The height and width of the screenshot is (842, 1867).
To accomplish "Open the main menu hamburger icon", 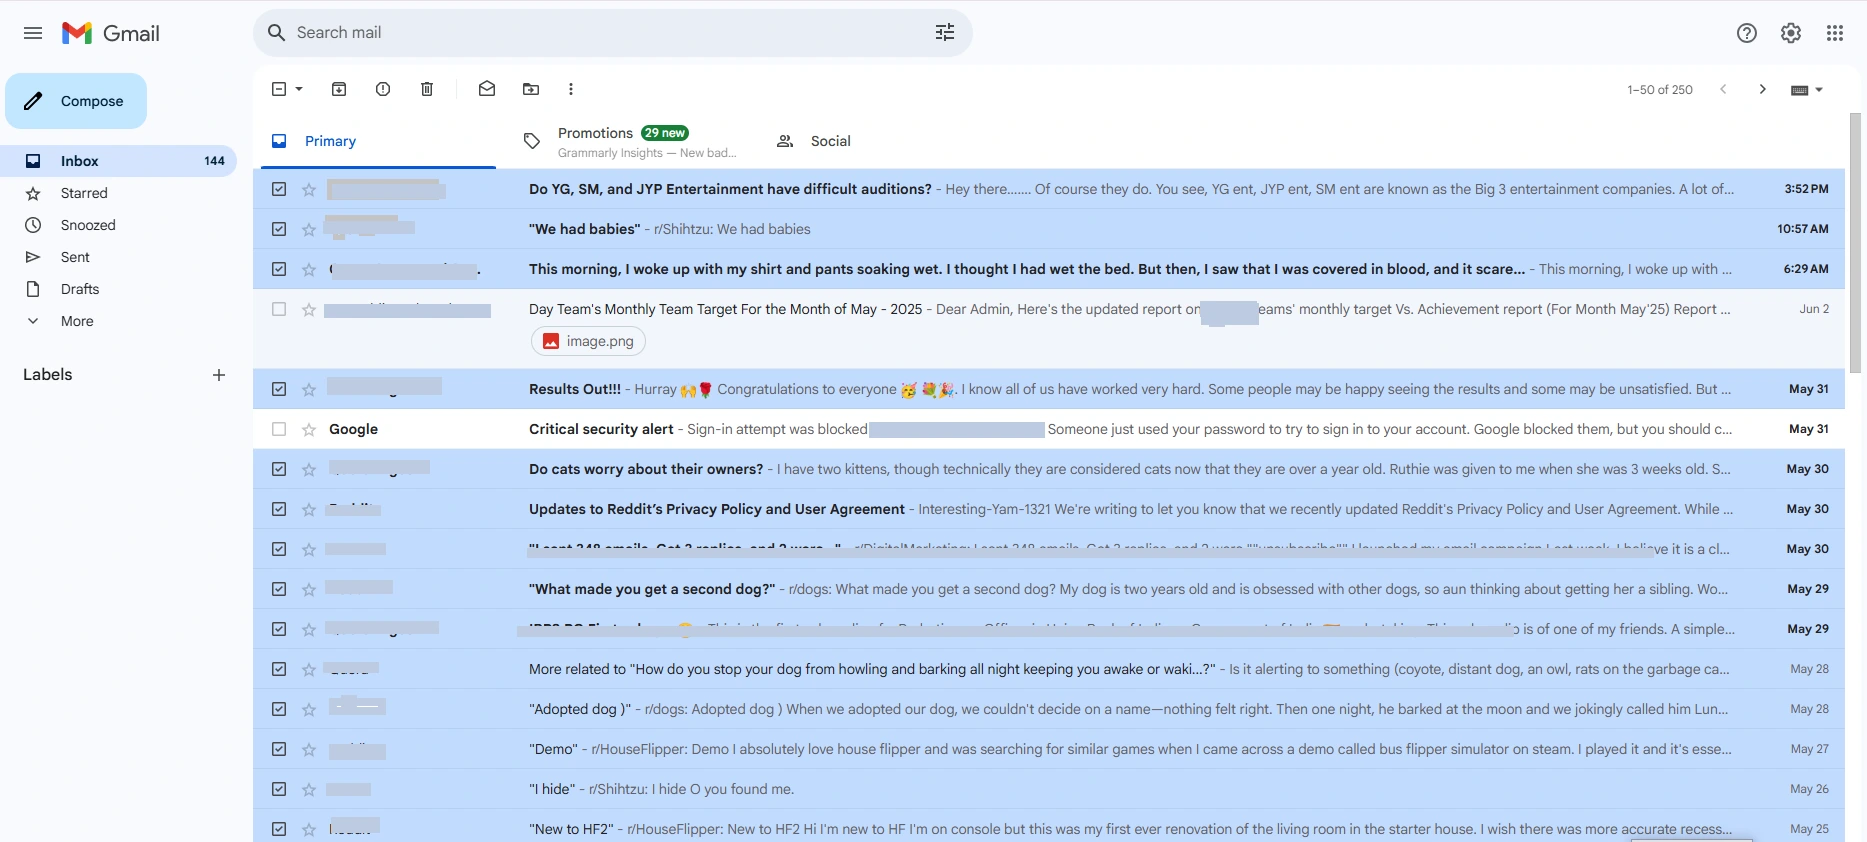I will [33, 33].
